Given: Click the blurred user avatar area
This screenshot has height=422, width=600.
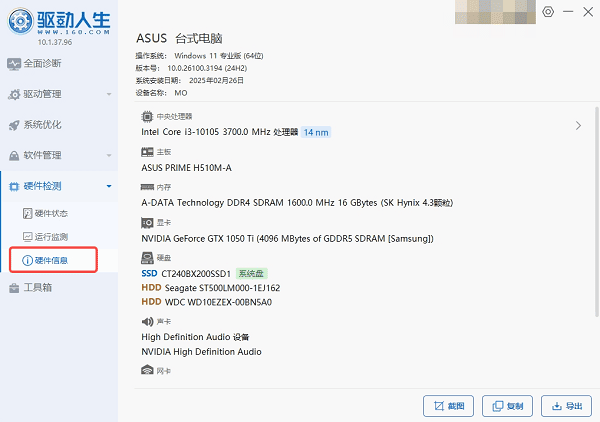Looking at the screenshot, I should coord(495,12).
